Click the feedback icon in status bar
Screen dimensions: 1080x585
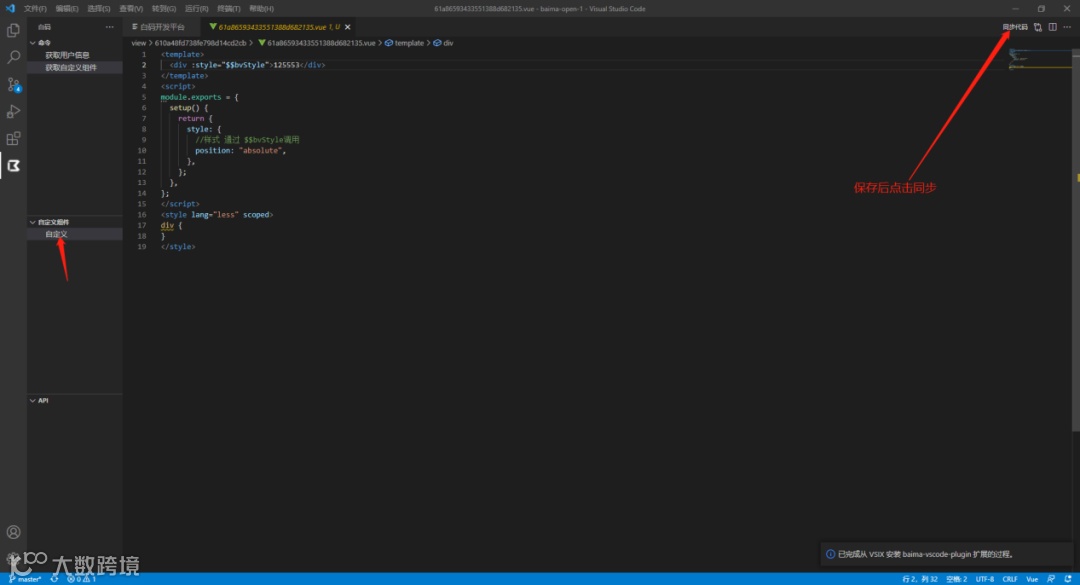coord(1050,579)
